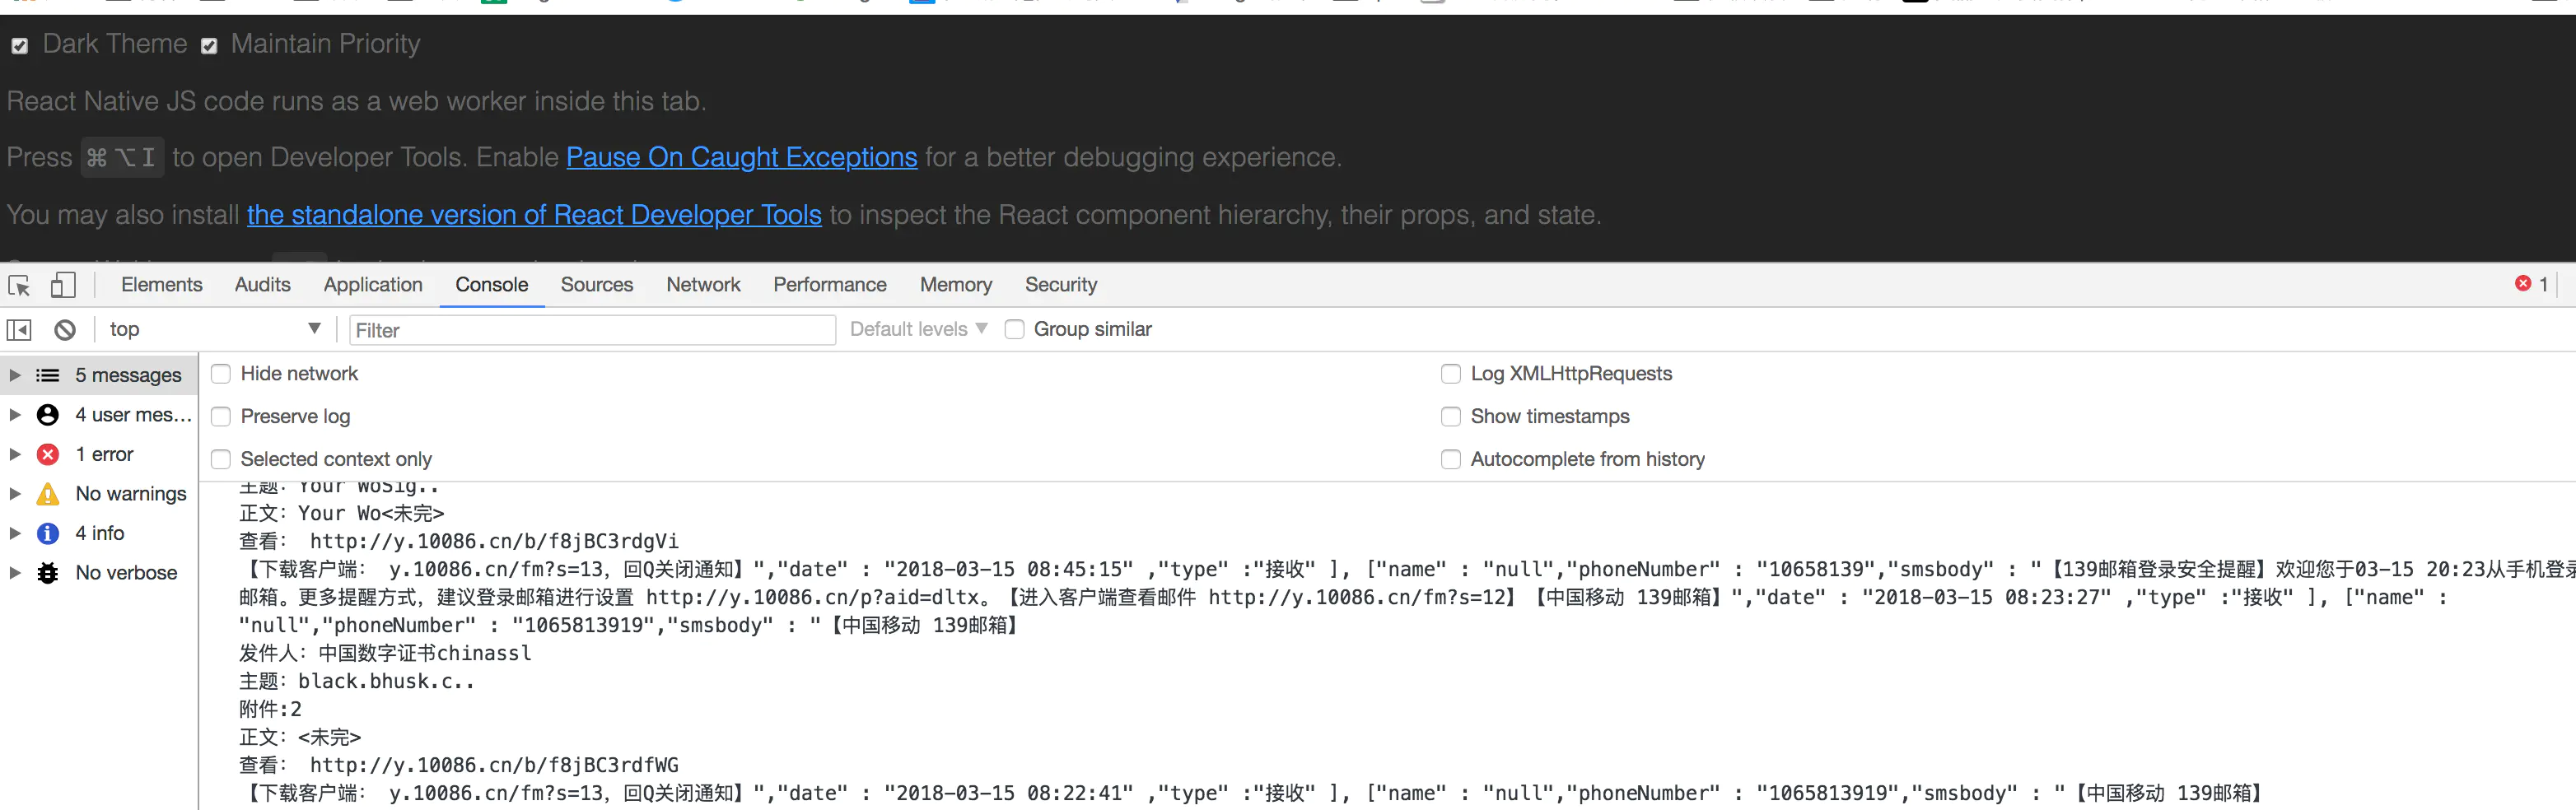
Task: Enable the Preserve log checkbox
Action: (x=221, y=417)
